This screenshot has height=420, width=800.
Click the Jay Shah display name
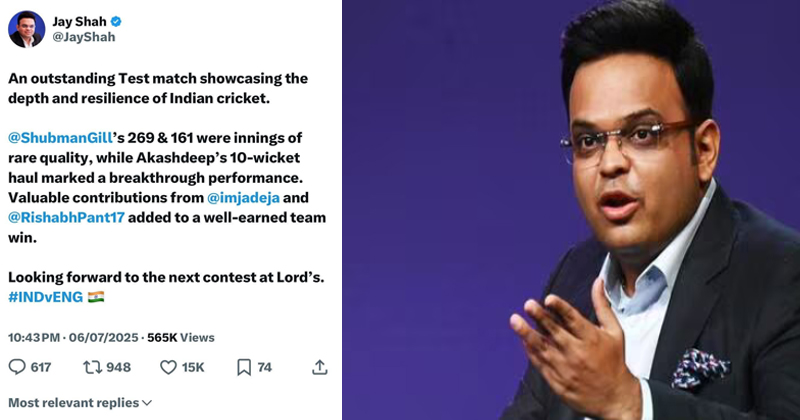click(x=80, y=21)
